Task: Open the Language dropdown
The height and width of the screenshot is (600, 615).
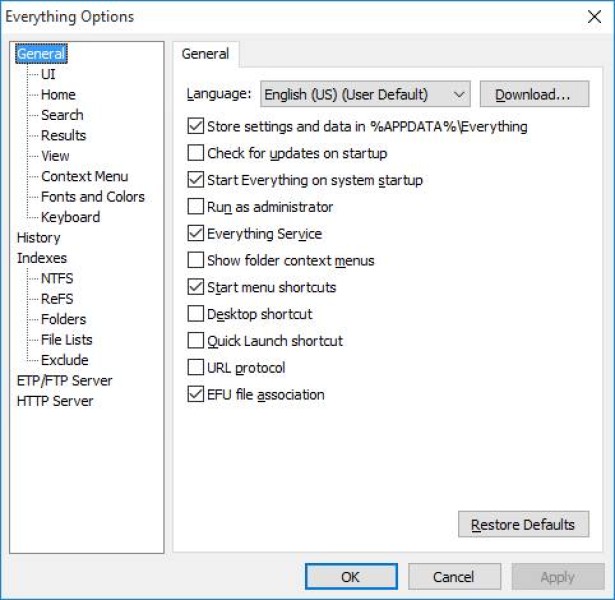Action: (x=364, y=95)
